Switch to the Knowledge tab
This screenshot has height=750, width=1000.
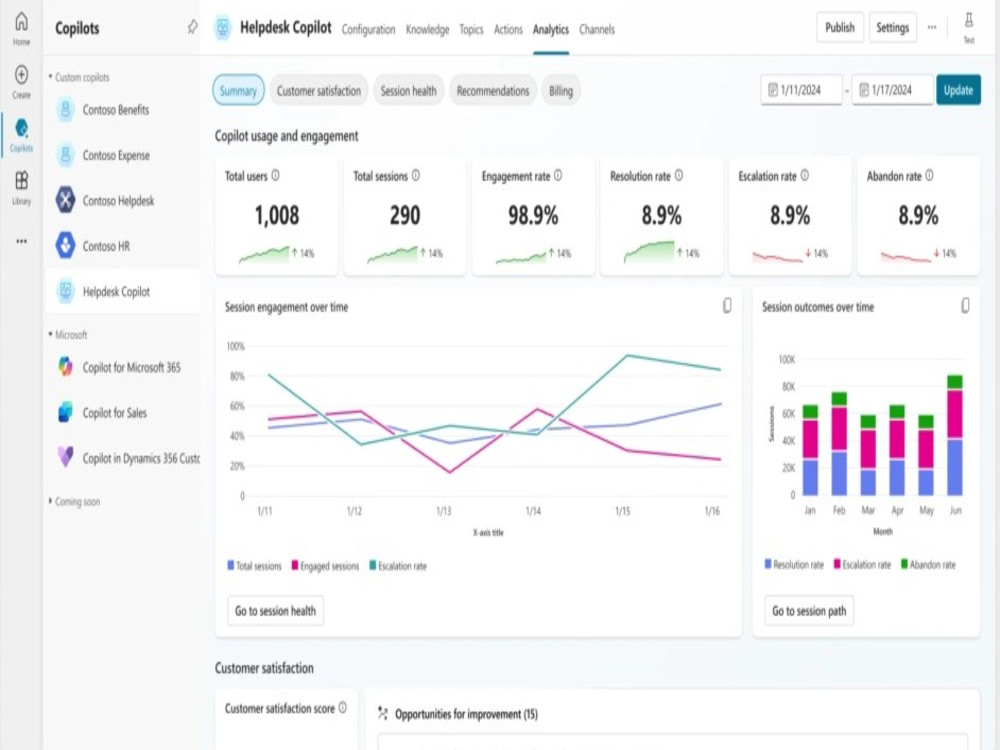point(427,29)
